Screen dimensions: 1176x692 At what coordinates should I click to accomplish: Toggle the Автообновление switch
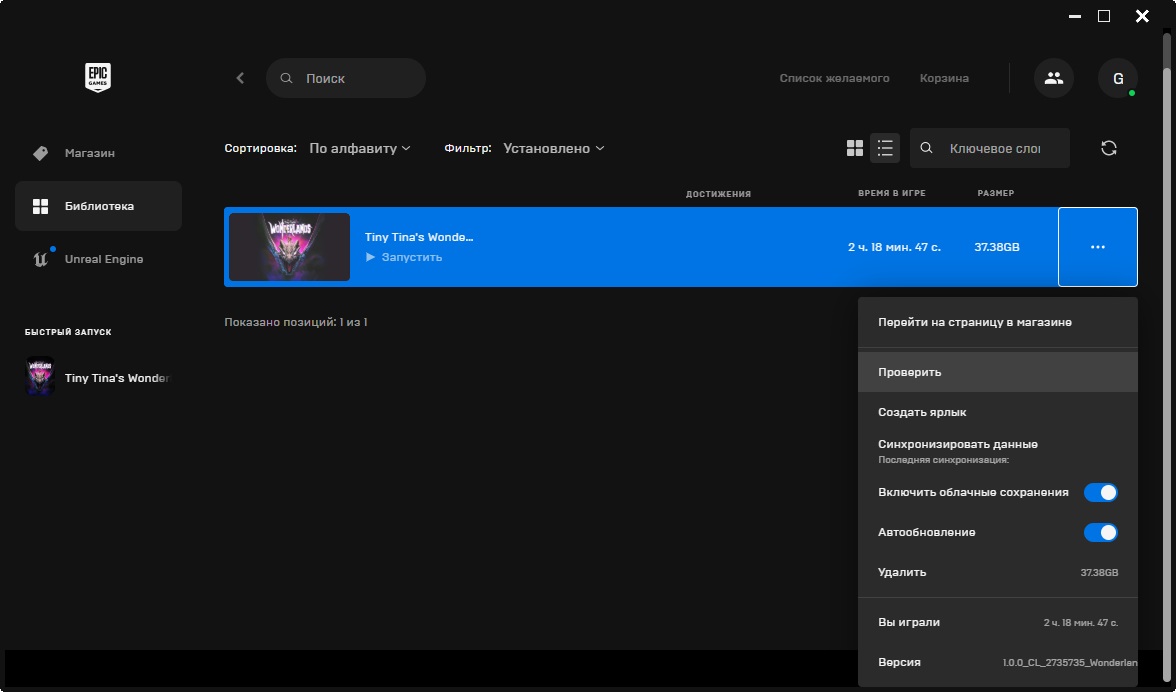coord(1100,532)
